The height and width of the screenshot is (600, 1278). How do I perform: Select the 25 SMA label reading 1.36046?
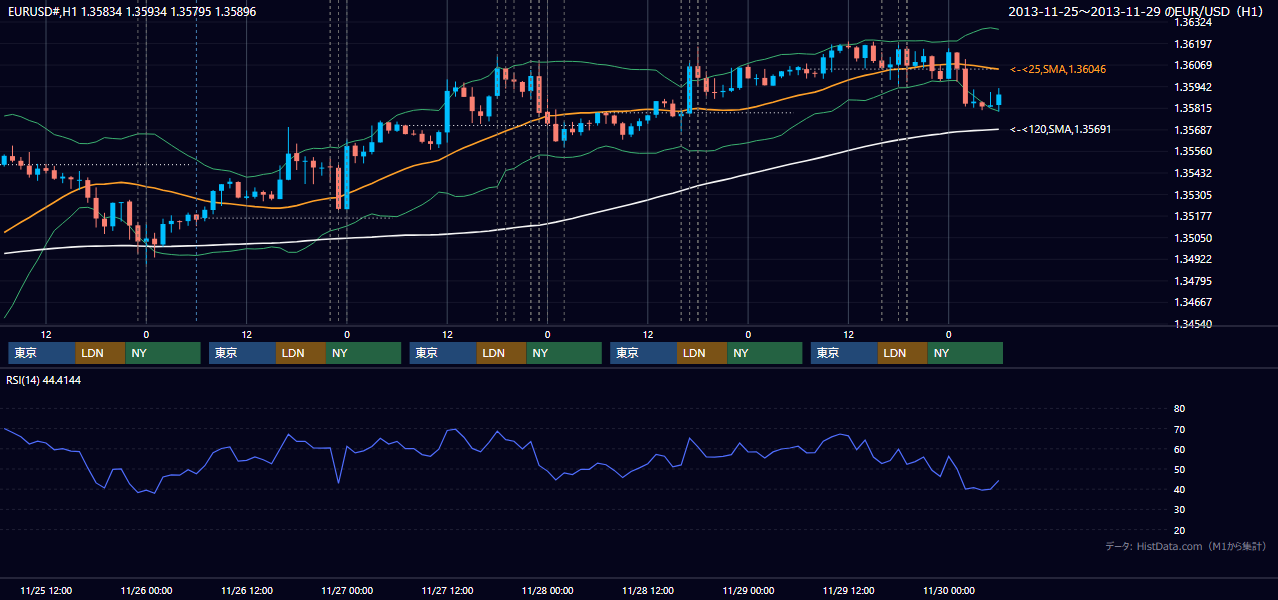pos(1060,69)
